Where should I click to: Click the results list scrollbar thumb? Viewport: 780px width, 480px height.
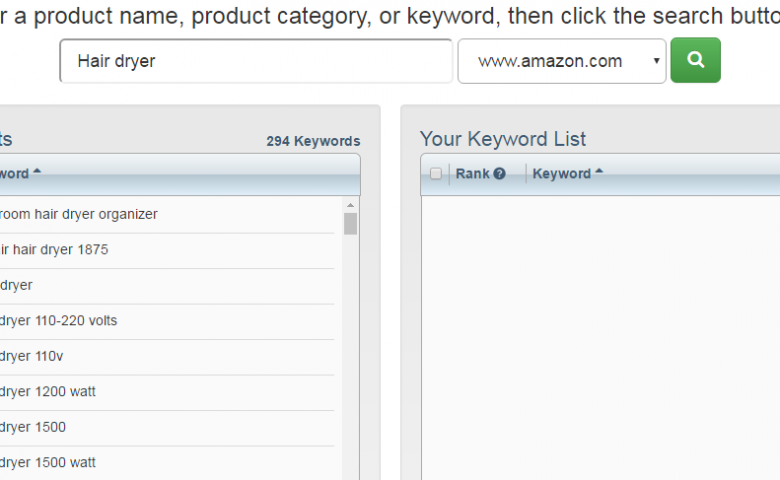pos(350,223)
